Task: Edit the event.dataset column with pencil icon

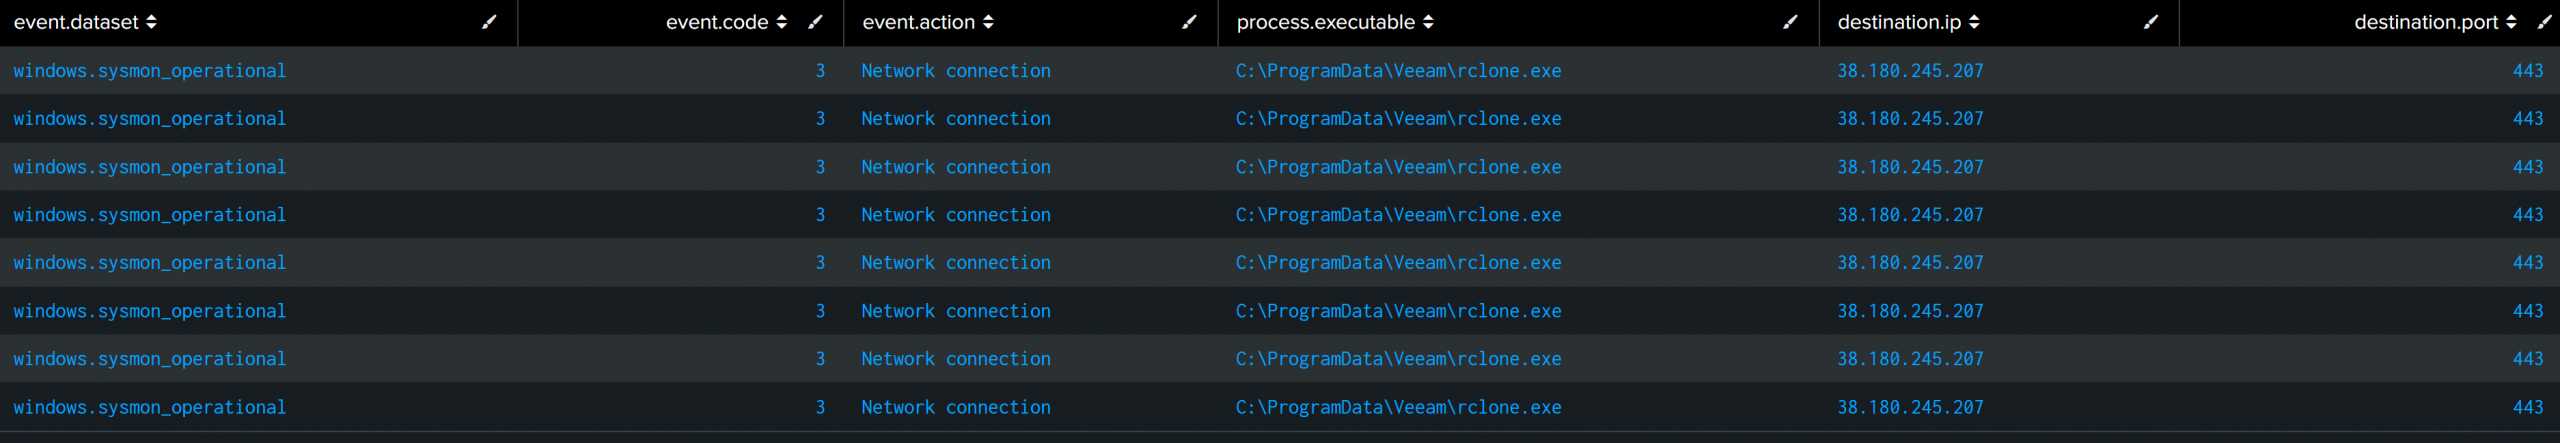Action: [x=489, y=22]
